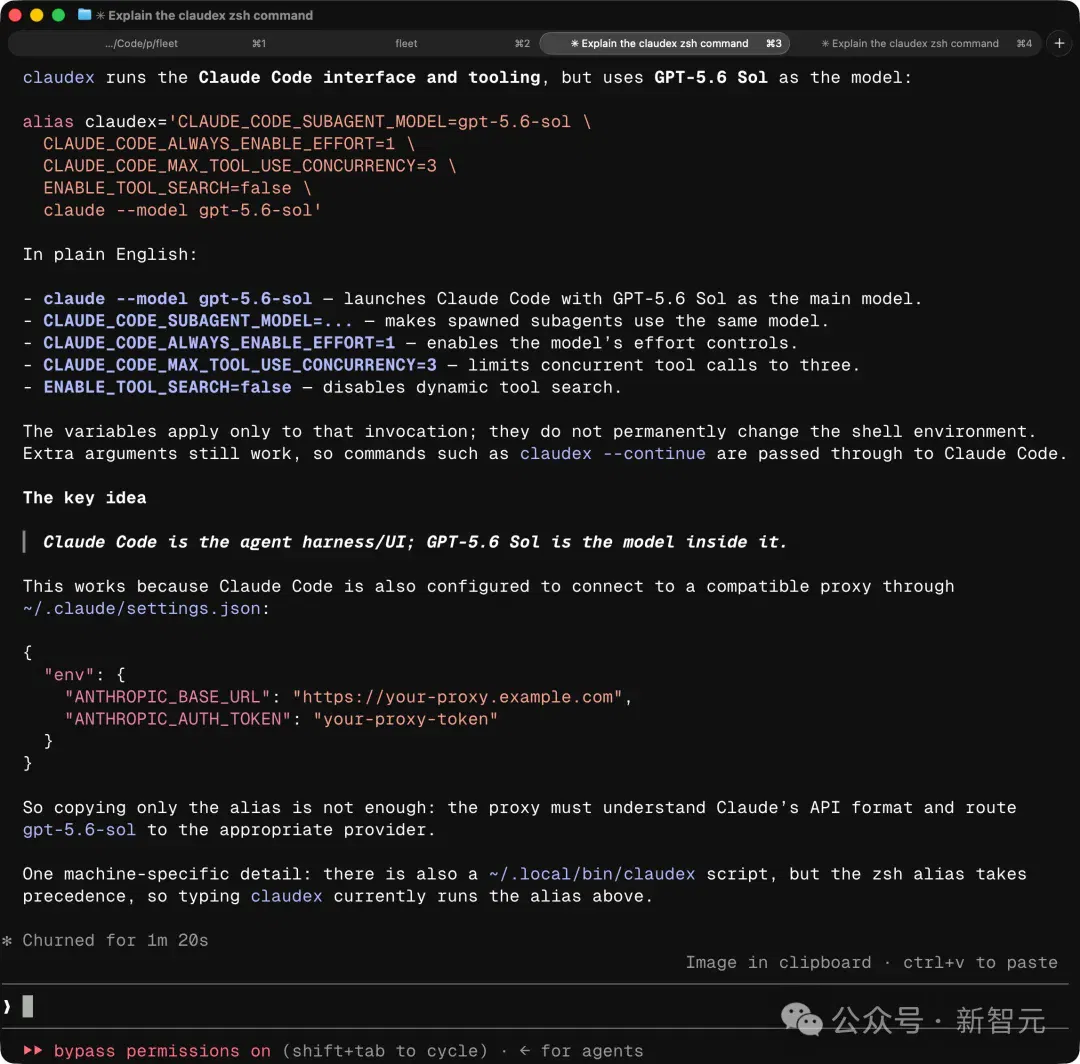1080x1064 pixels.
Task: Click the 'your-proxy-token' value
Action: coord(405,719)
